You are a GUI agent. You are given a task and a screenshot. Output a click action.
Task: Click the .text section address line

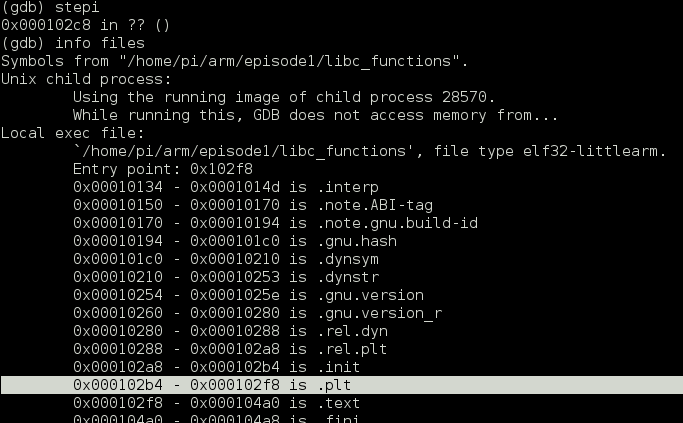point(216,403)
